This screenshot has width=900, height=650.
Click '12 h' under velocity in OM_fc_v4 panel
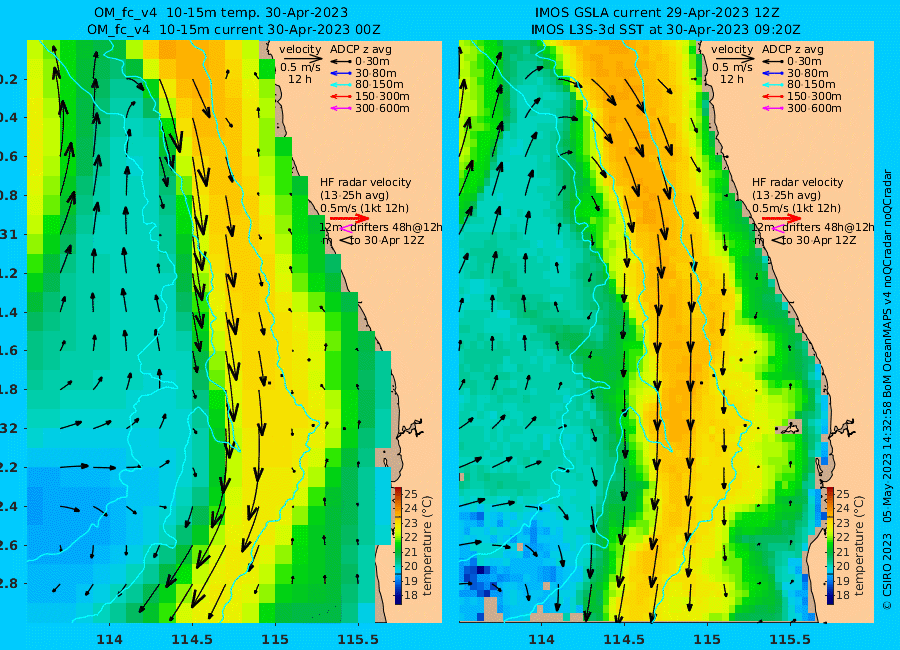pyautogui.click(x=300, y=79)
